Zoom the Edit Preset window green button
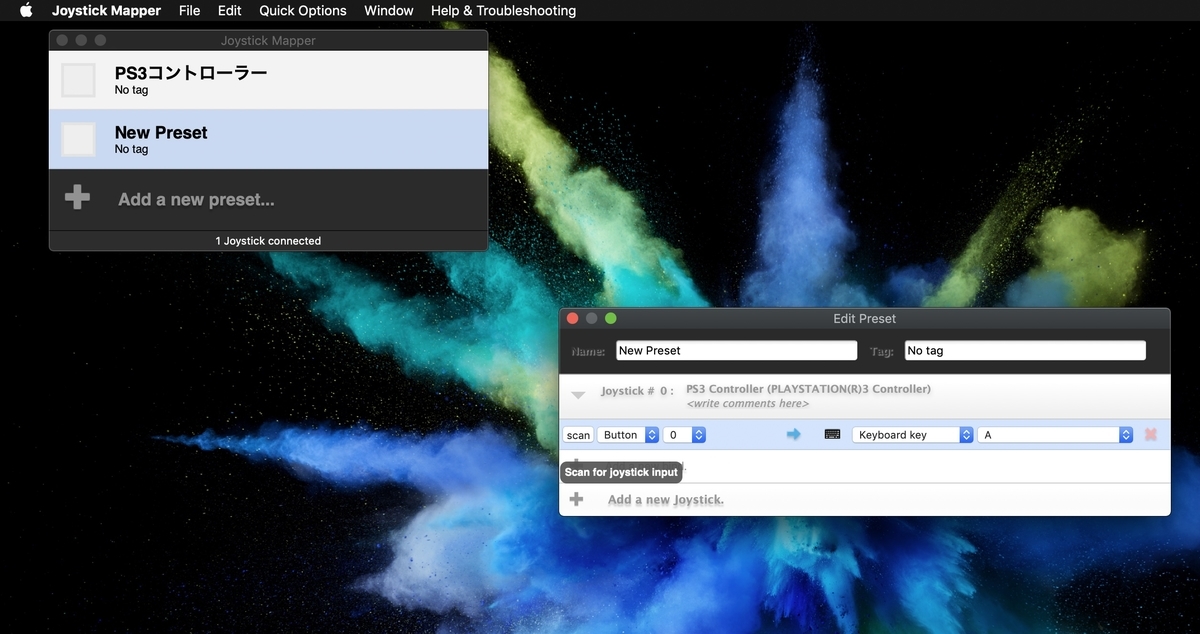Image resolution: width=1200 pixels, height=634 pixels. click(611, 318)
